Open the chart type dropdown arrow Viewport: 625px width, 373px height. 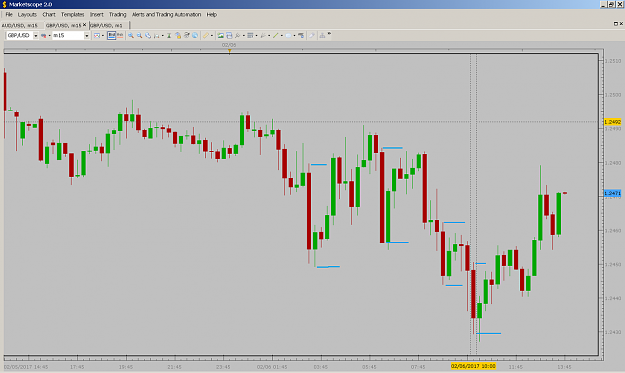tap(103, 35)
